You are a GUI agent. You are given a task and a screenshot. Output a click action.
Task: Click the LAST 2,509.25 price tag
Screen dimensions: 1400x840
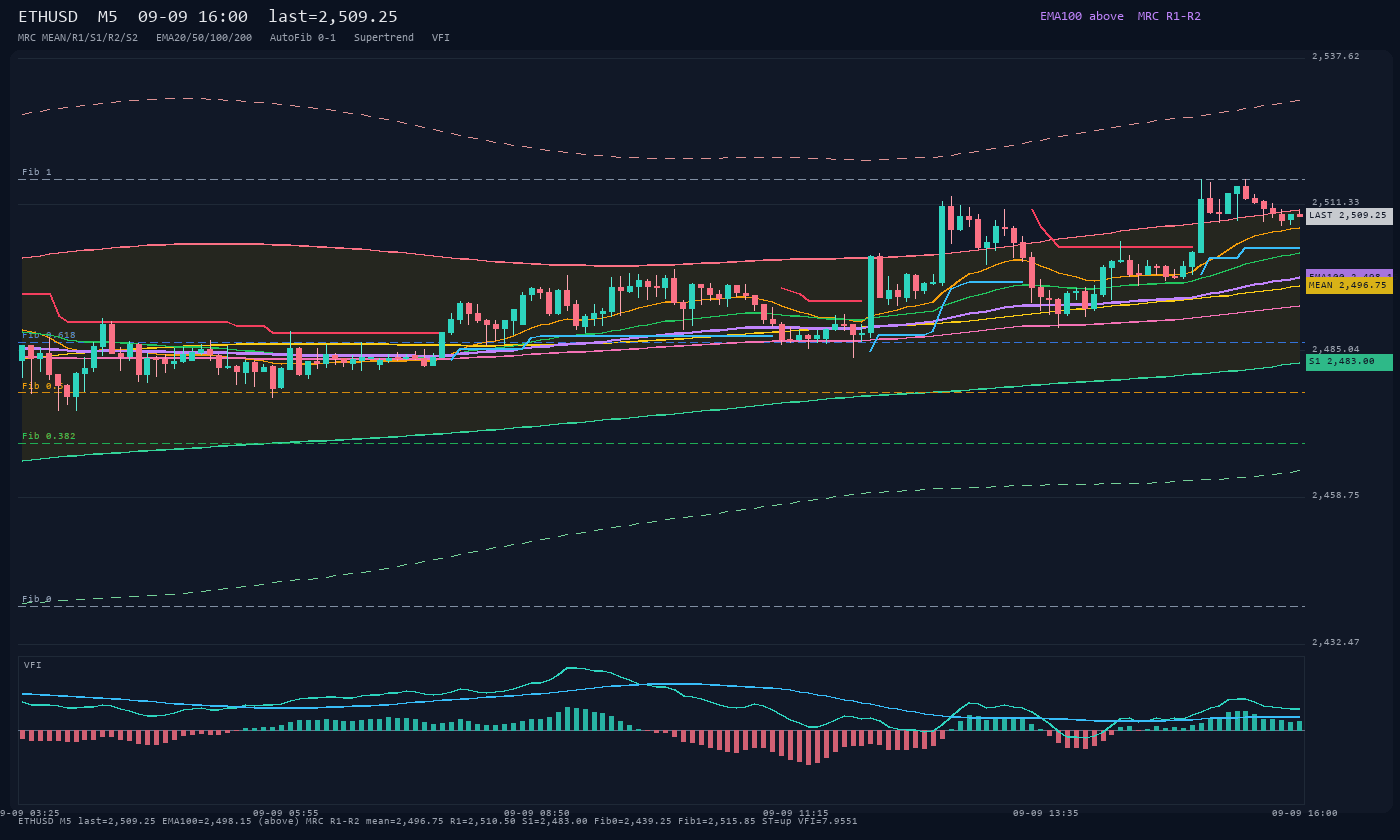(x=1349, y=216)
